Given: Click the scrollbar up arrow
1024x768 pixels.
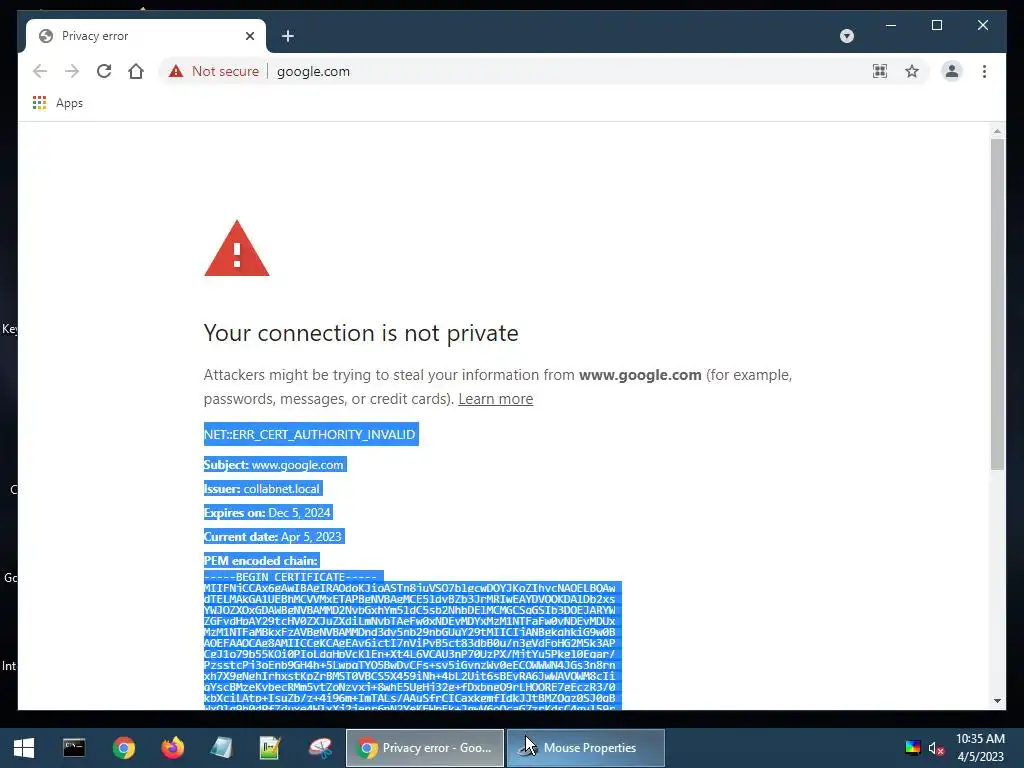Looking at the screenshot, I should click(x=997, y=131).
